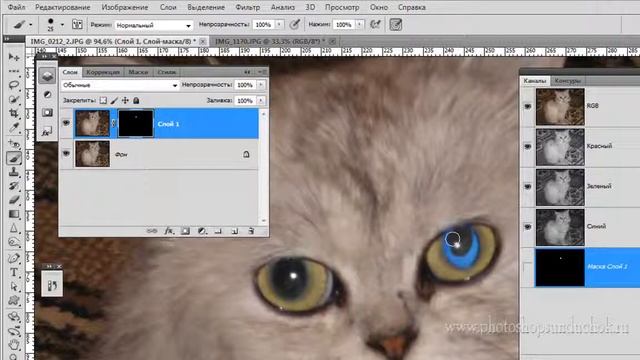
Task: Open the Фильтр menu
Action: (x=248, y=7)
